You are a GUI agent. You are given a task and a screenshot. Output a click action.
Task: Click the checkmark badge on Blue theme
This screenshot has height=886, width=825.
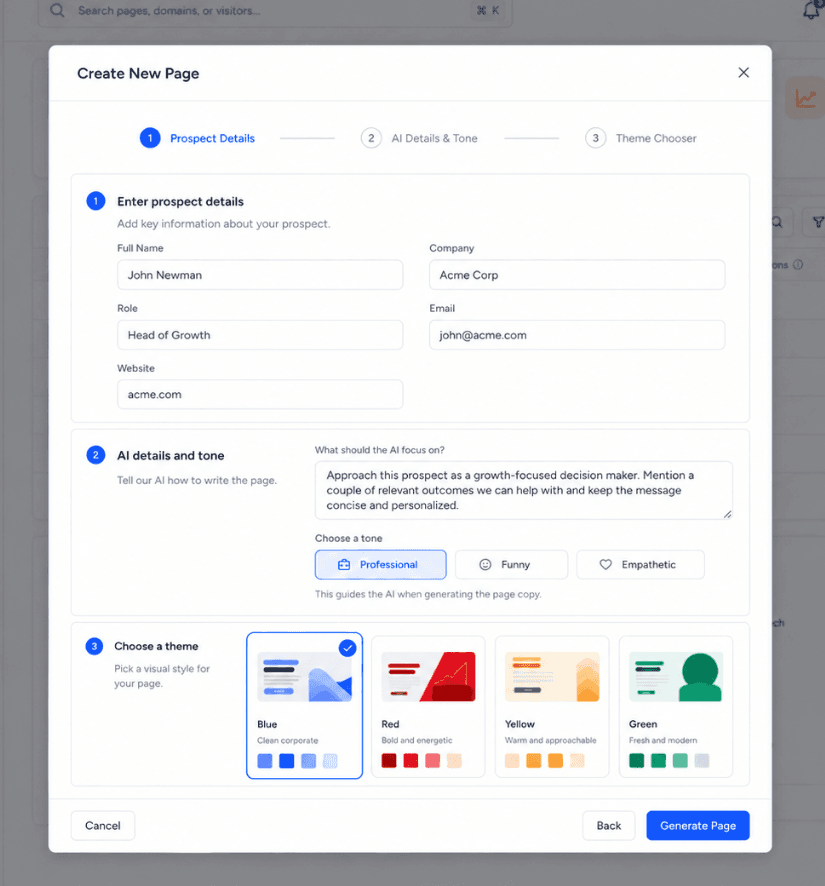point(348,648)
